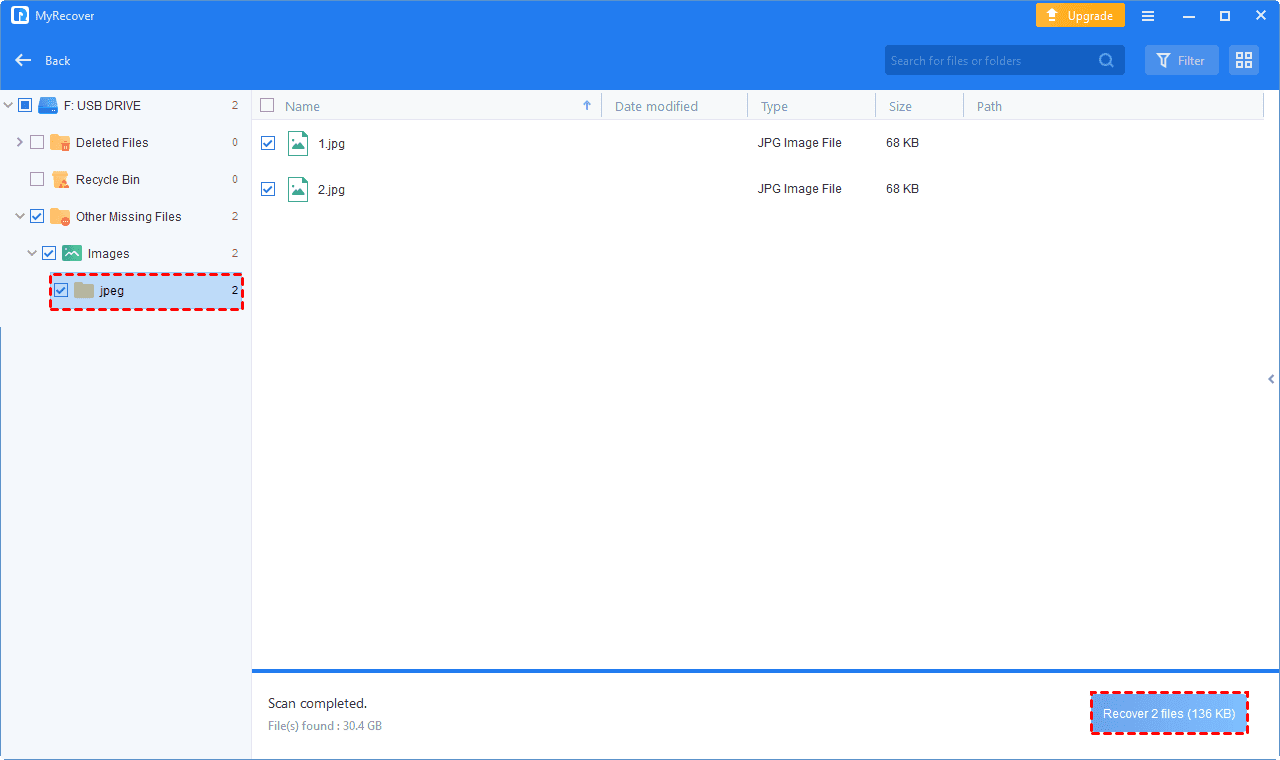The width and height of the screenshot is (1280, 760).
Task: Click the Recycle Bin folder icon
Action: pos(60,179)
